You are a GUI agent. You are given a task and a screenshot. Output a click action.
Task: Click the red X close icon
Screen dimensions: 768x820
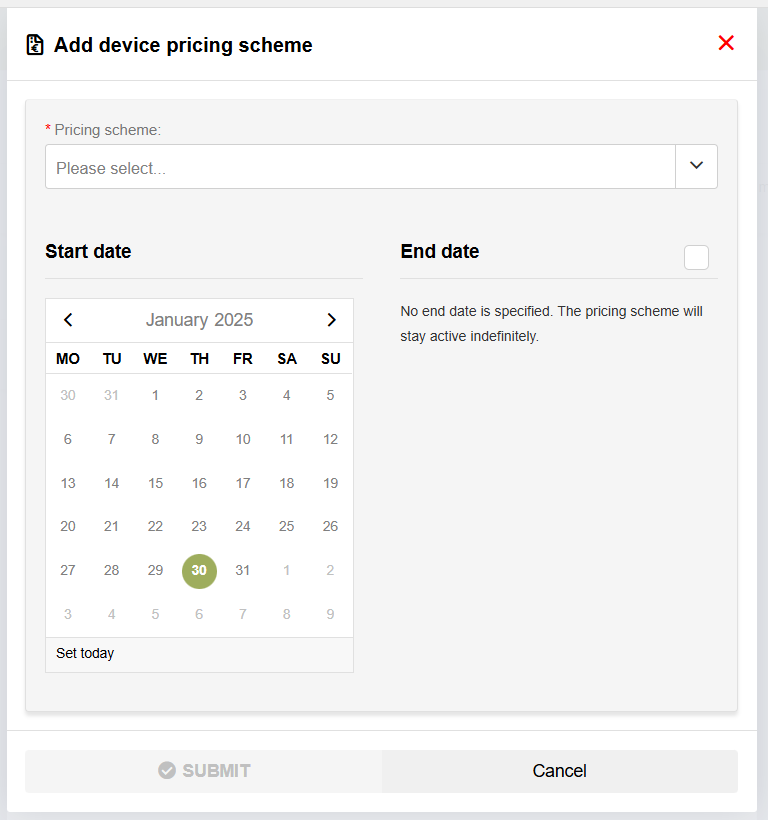pyautogui.click(x=726, y=43)
